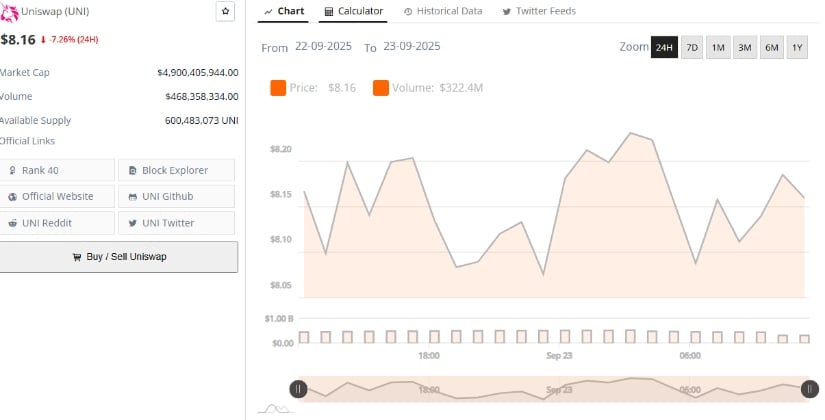Image resolution: width=825 pixels, height=420 pixels.
Task: Click the Uniswap unicorn logo icon
Action: pyautogui.click(x=9, y=13)
